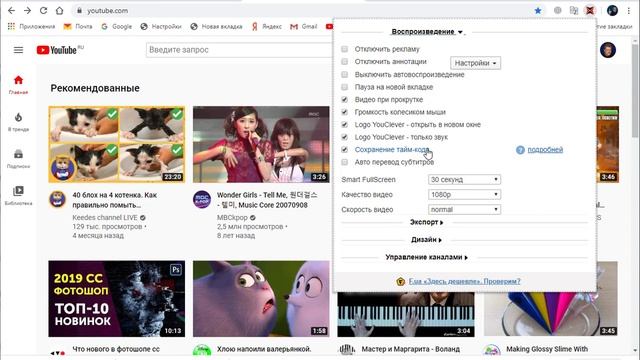Go back with the browser back arrow

[x=11, y=11]
